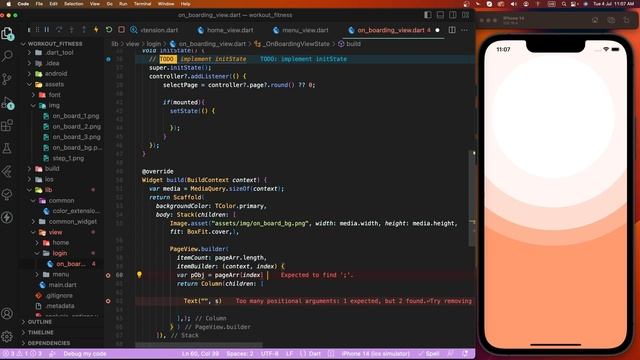
Task: Open the Search view in activity bar
Action: point(7,56)
